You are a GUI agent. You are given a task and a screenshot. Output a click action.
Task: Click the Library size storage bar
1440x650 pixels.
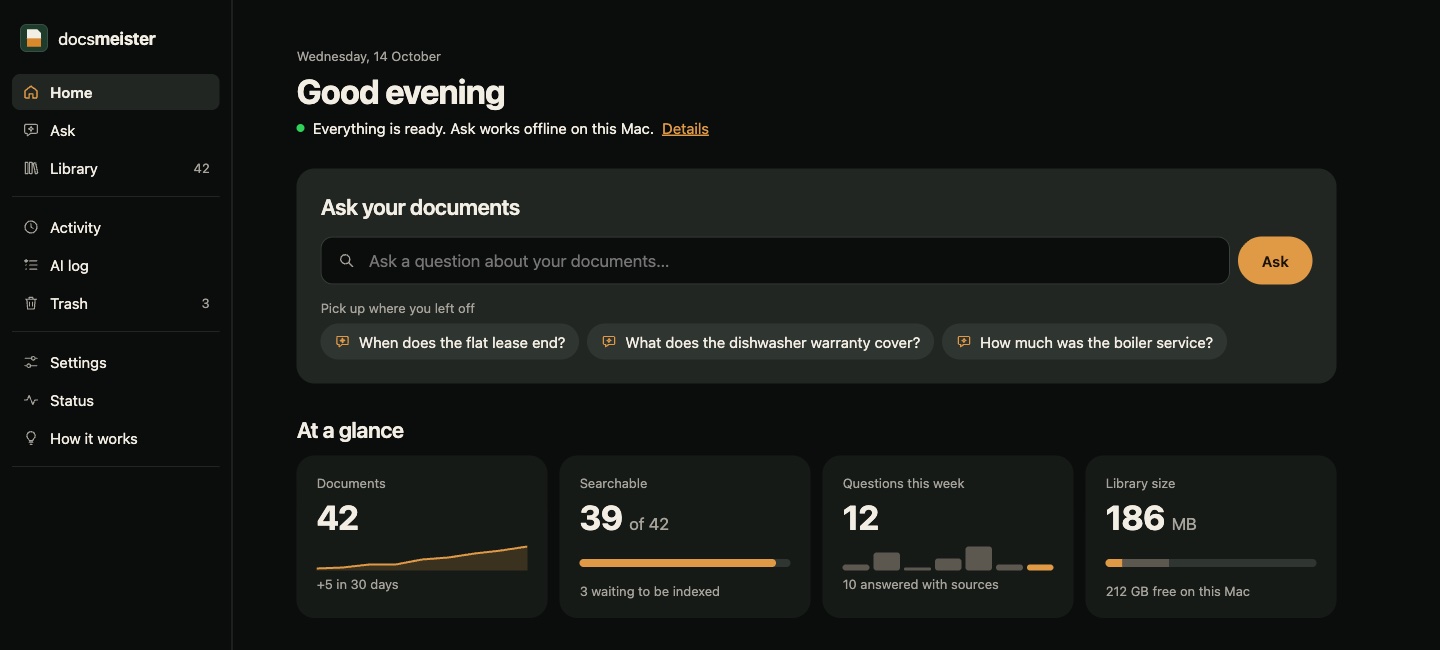tap(1211, 563)
